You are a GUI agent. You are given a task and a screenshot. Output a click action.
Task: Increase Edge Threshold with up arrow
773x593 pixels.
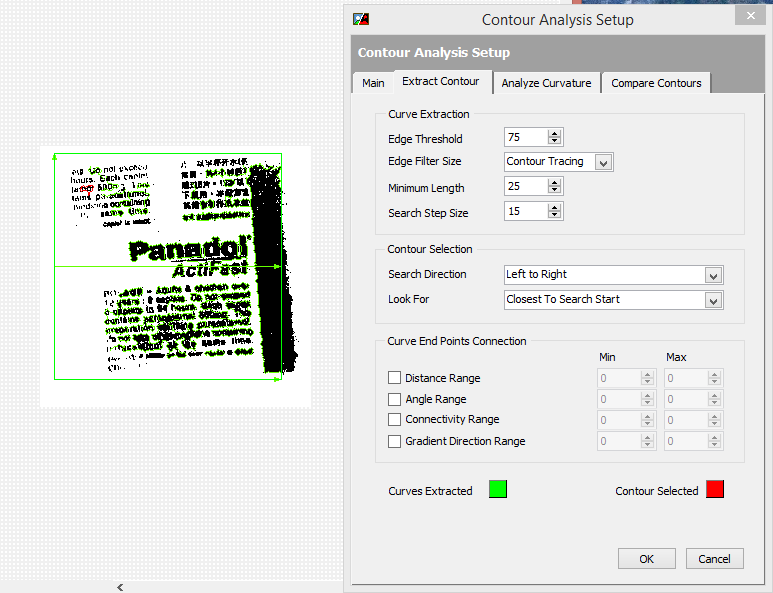[555, 133]
